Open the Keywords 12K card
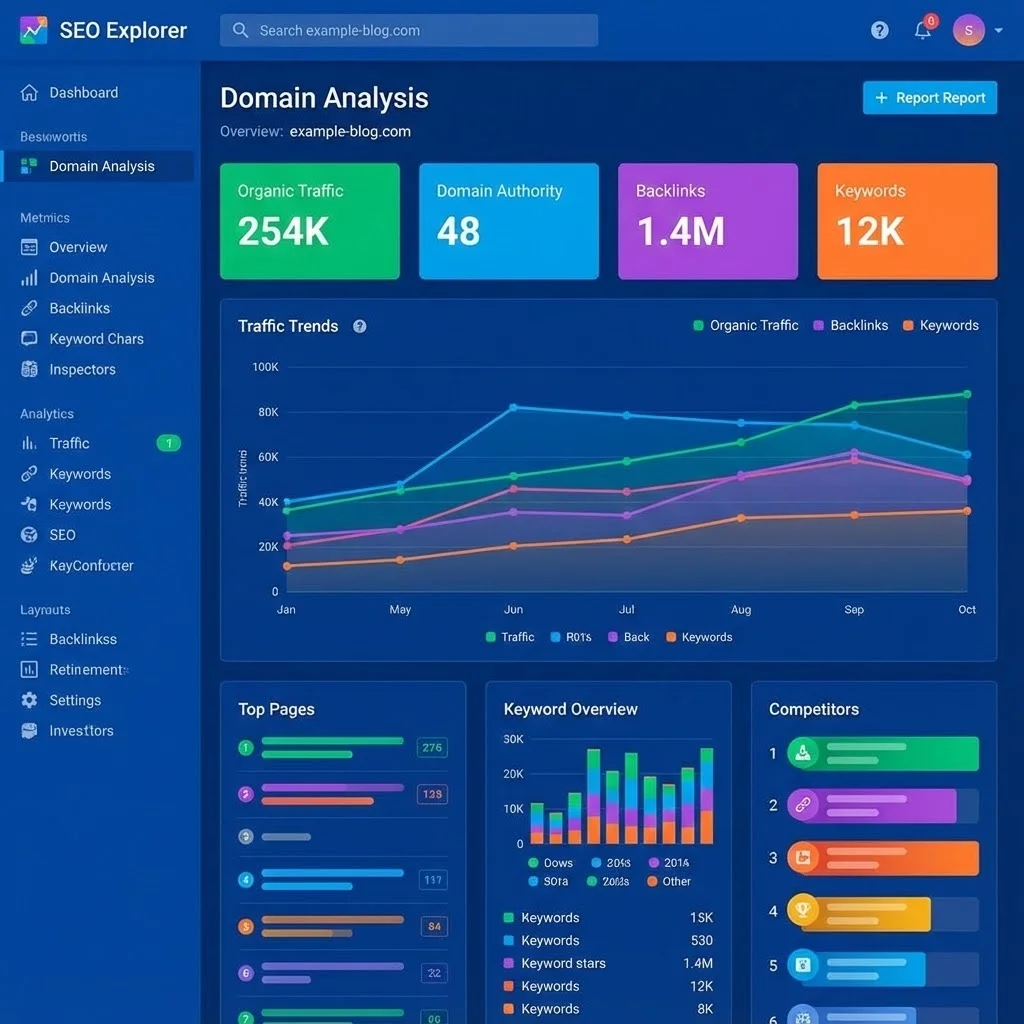 907,221
